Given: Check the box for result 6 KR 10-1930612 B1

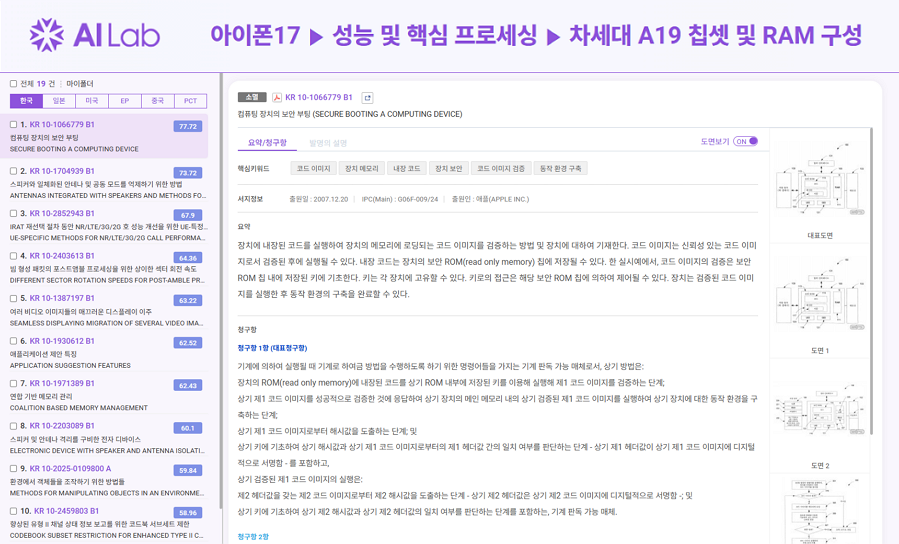Looking at the screenshot, I should [13, 341].
